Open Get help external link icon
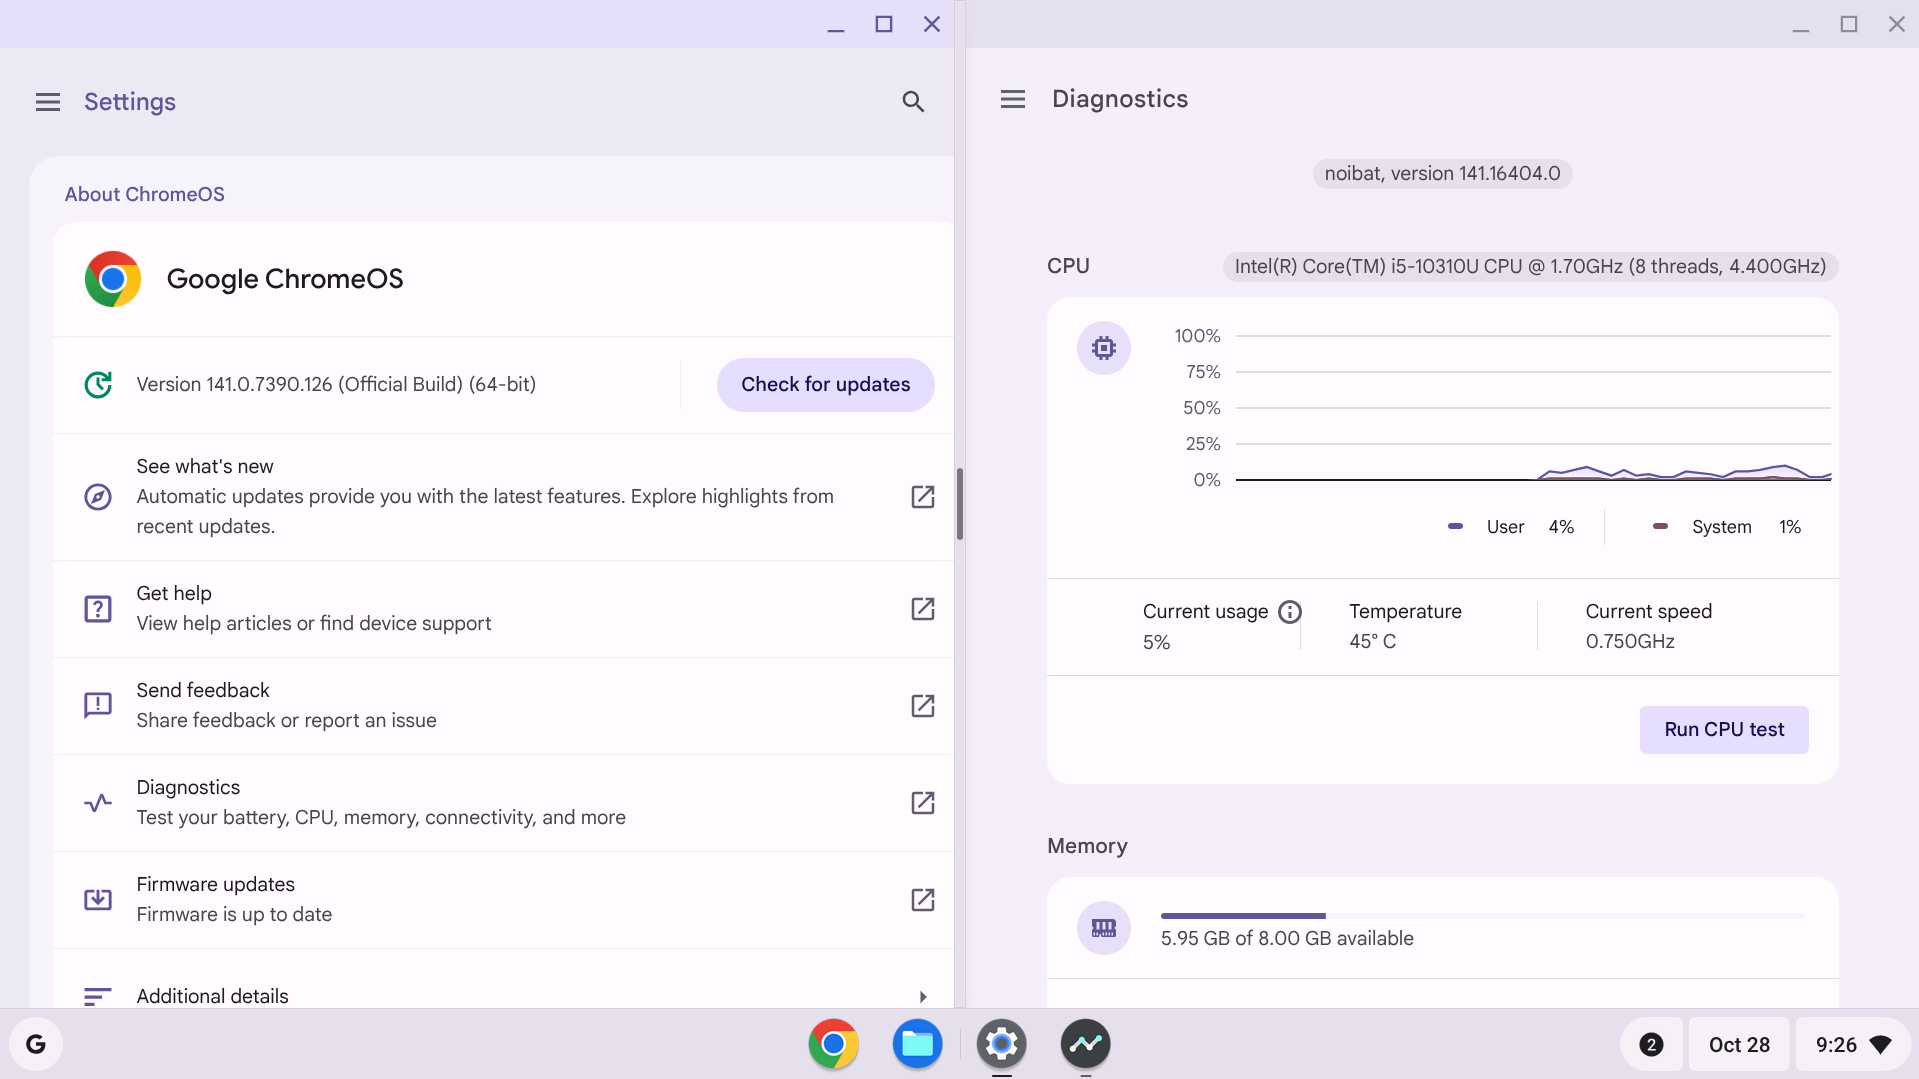This screenshot has width=1919, height=1079. pyautogui.click(x=922, y=609)
